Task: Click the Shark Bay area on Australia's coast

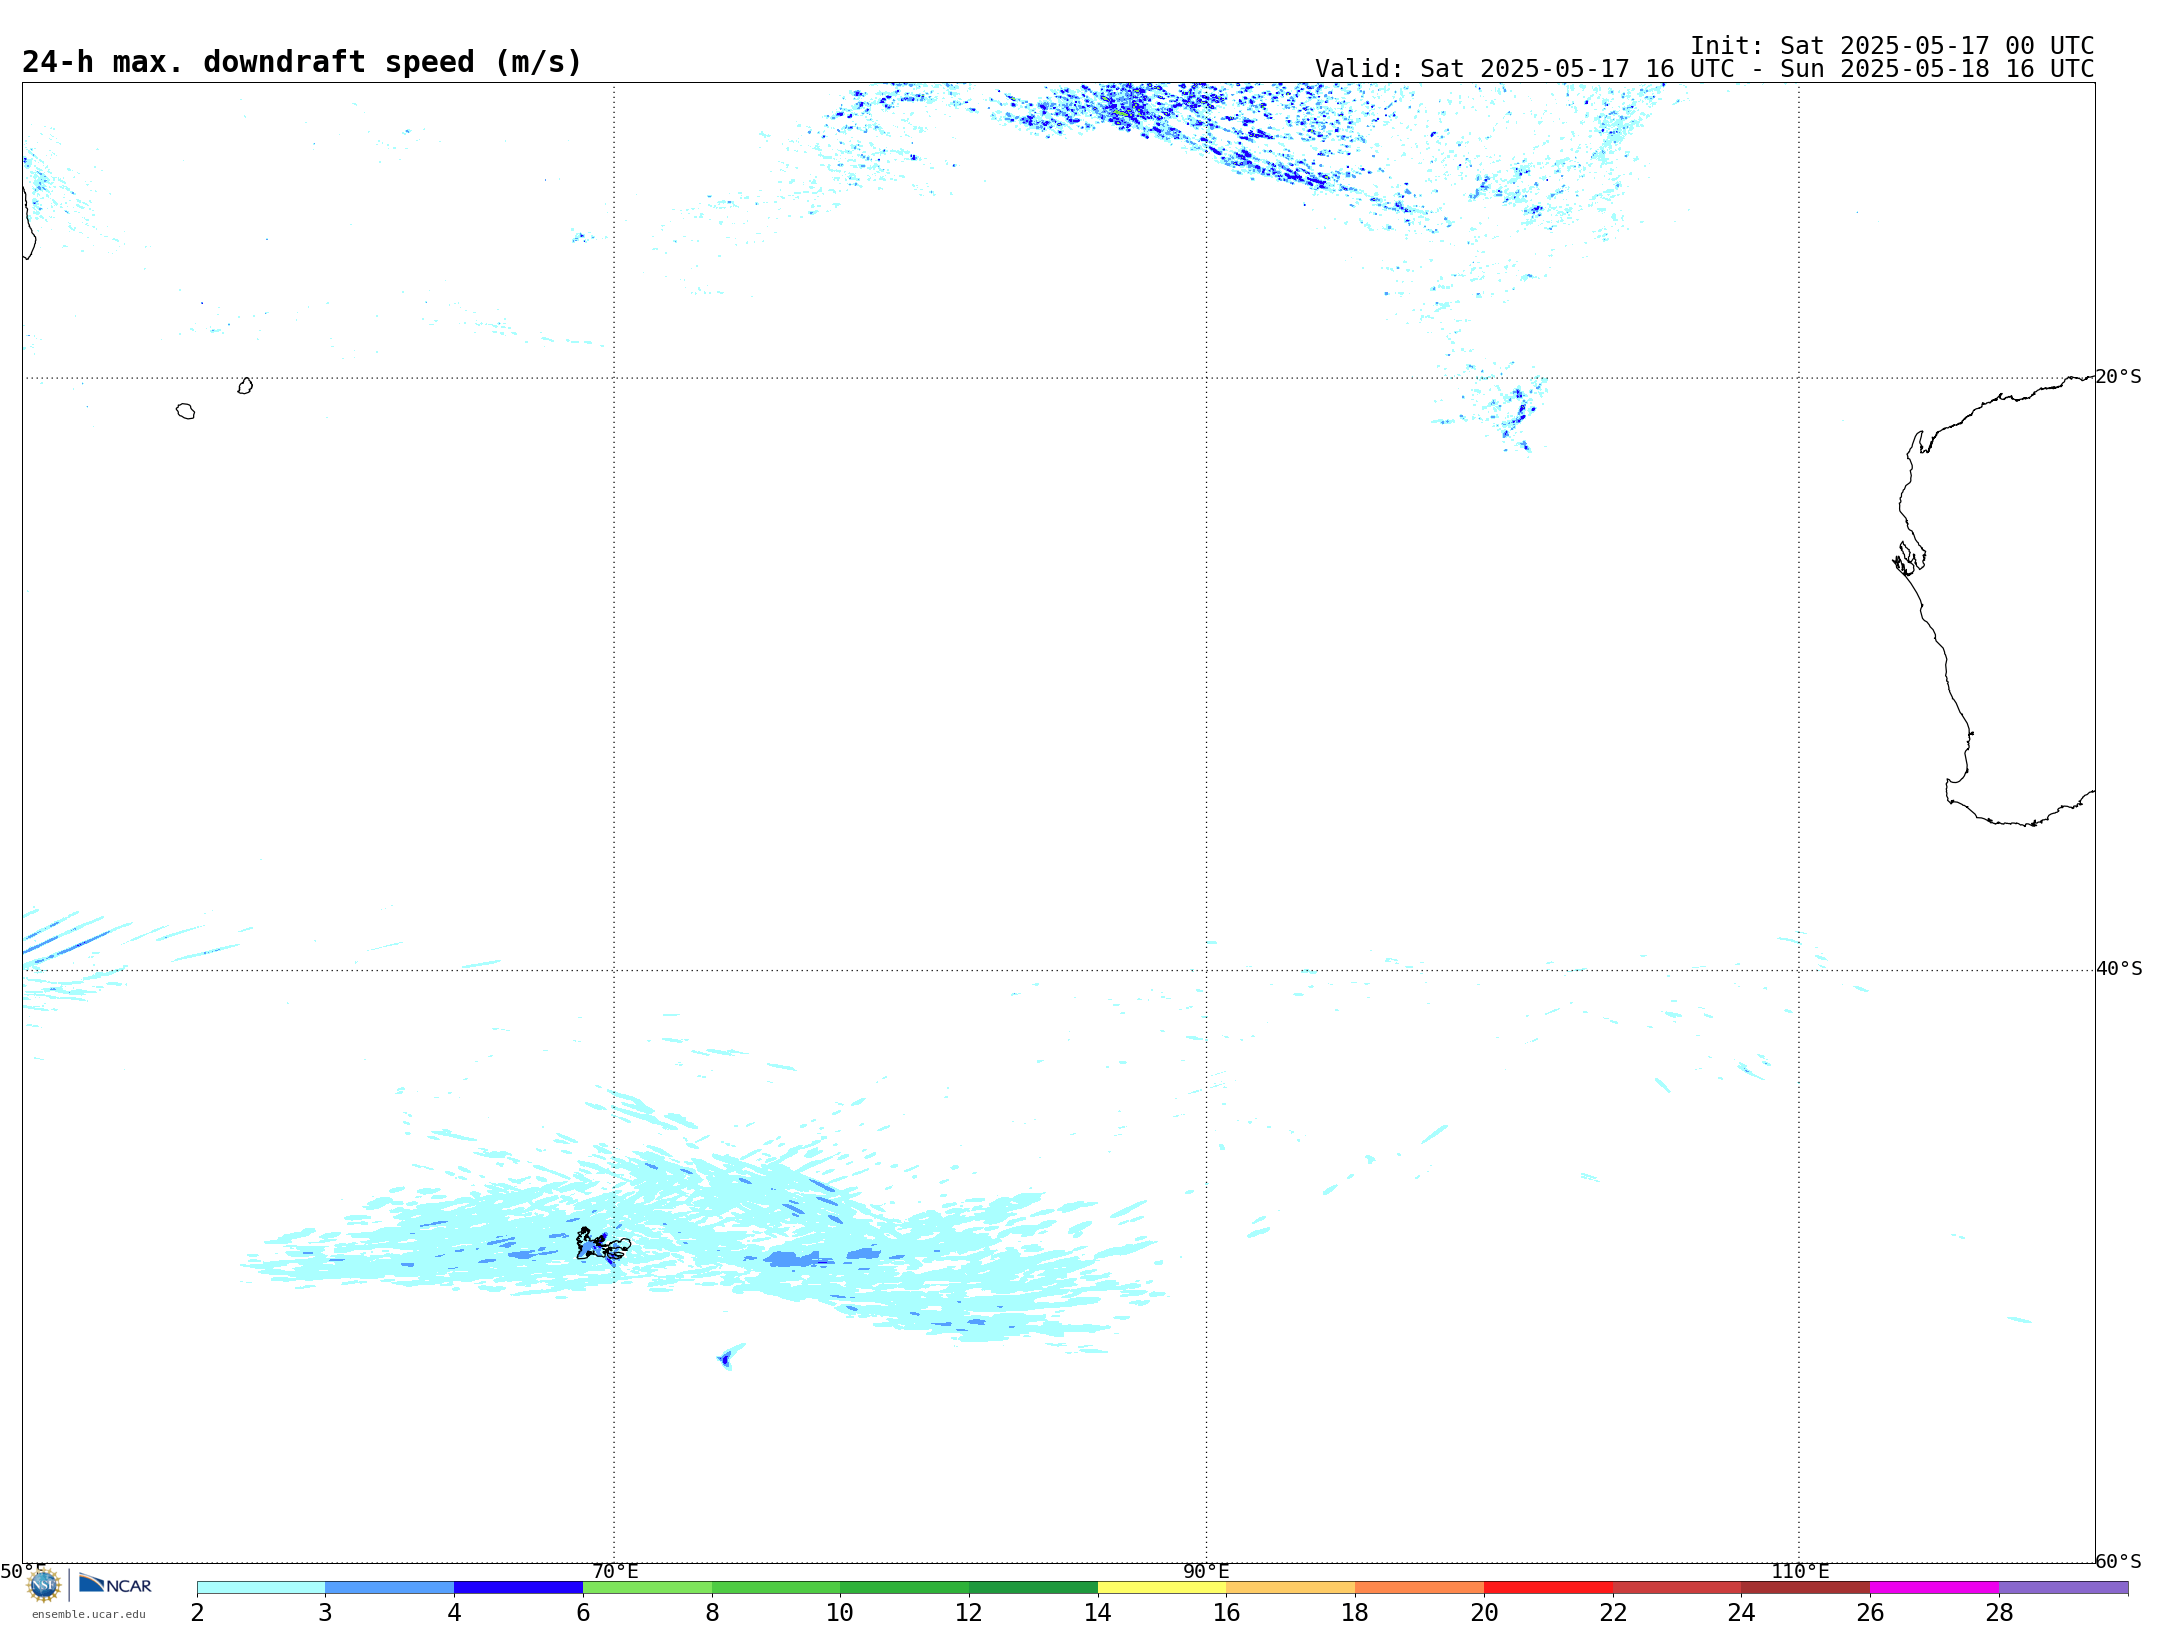Action: pyautogui.click(x=1909, y=558)
